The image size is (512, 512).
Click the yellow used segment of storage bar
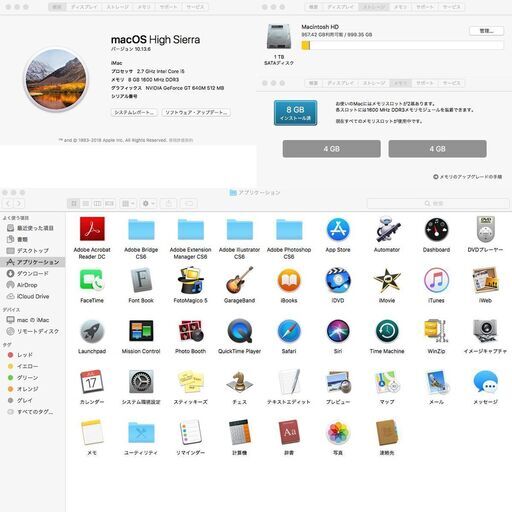pyautogui.click(x=306, y=46)
